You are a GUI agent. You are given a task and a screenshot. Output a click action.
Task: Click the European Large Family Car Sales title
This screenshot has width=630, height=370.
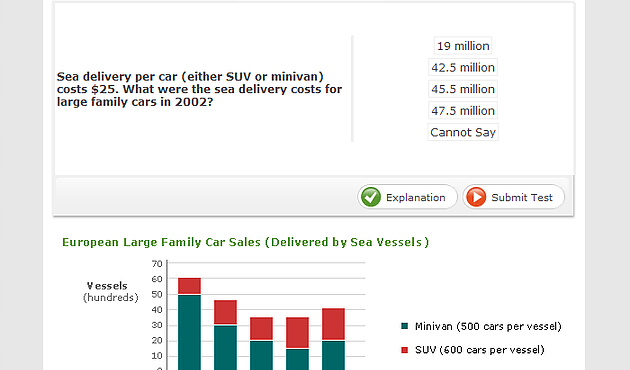point(245,242)
